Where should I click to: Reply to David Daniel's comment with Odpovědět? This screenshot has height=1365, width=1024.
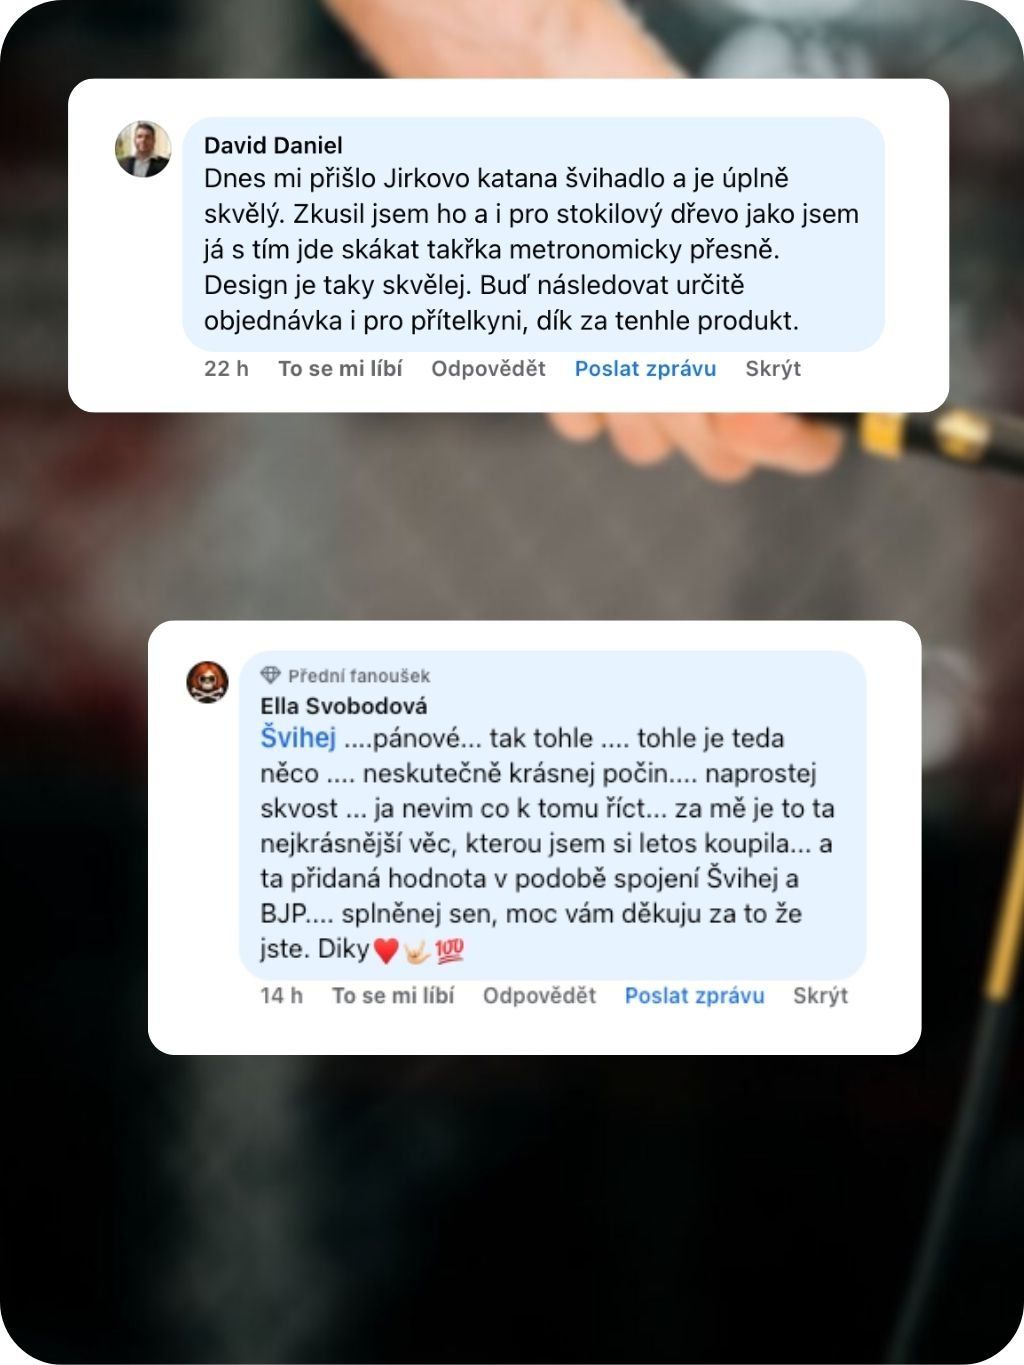click(x=488, y=369)
